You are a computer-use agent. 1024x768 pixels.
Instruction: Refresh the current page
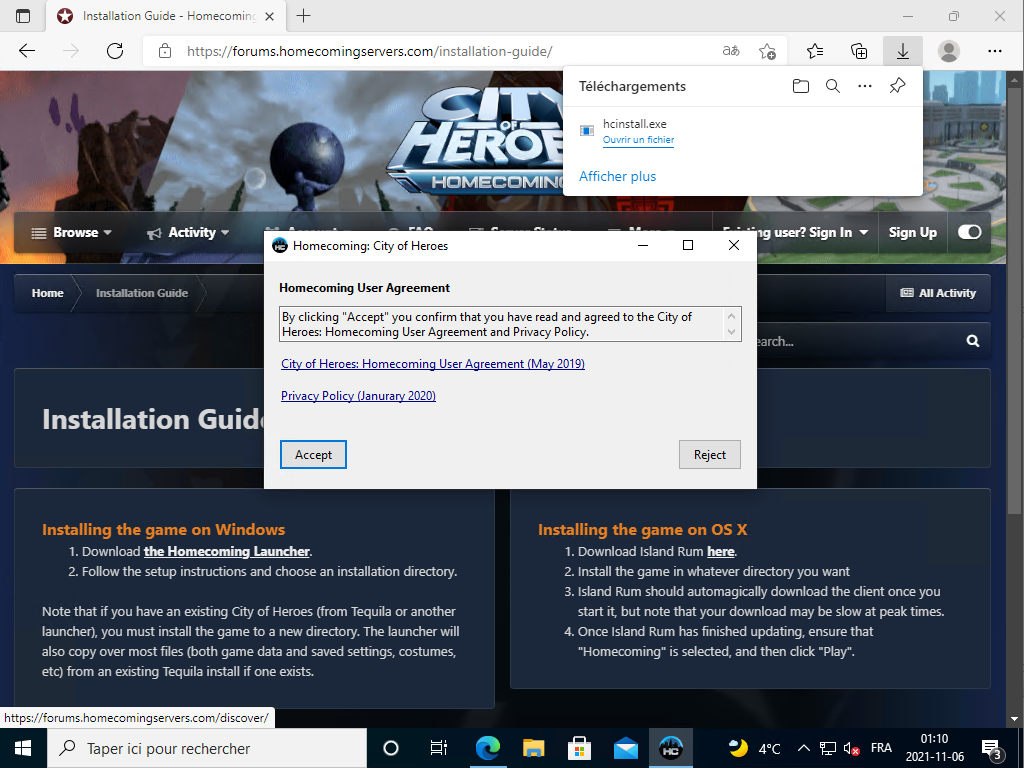click(x=115, y=51)
